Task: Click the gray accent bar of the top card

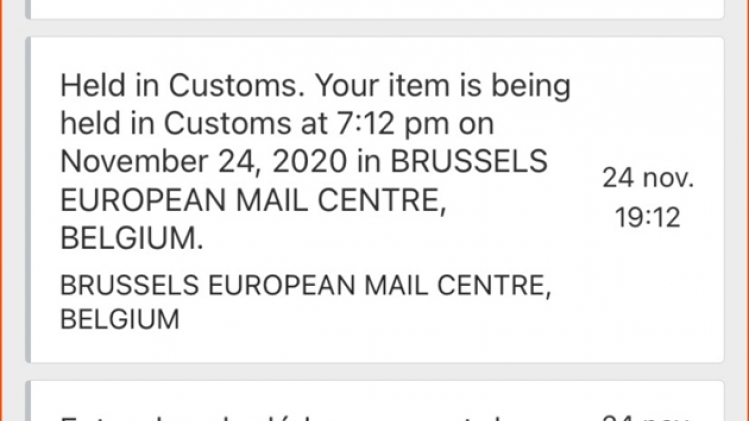Action: pos(28,8)
